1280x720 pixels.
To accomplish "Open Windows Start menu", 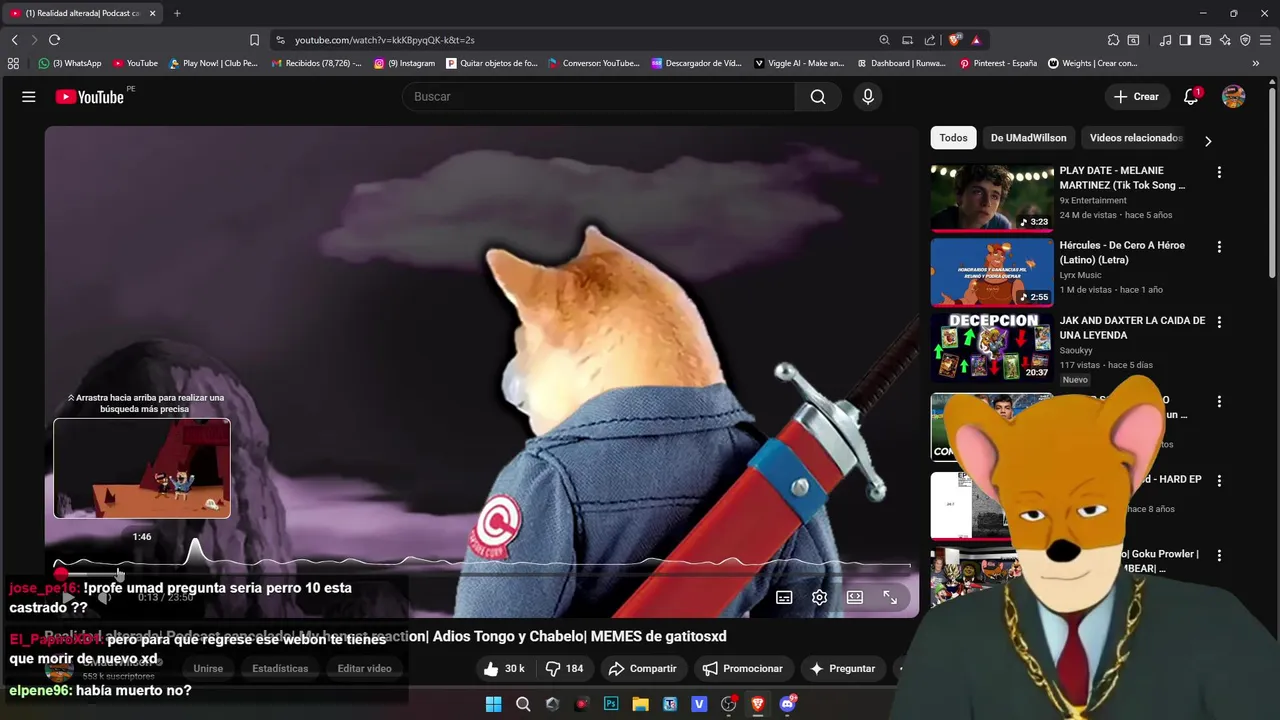I will [493, 704].
